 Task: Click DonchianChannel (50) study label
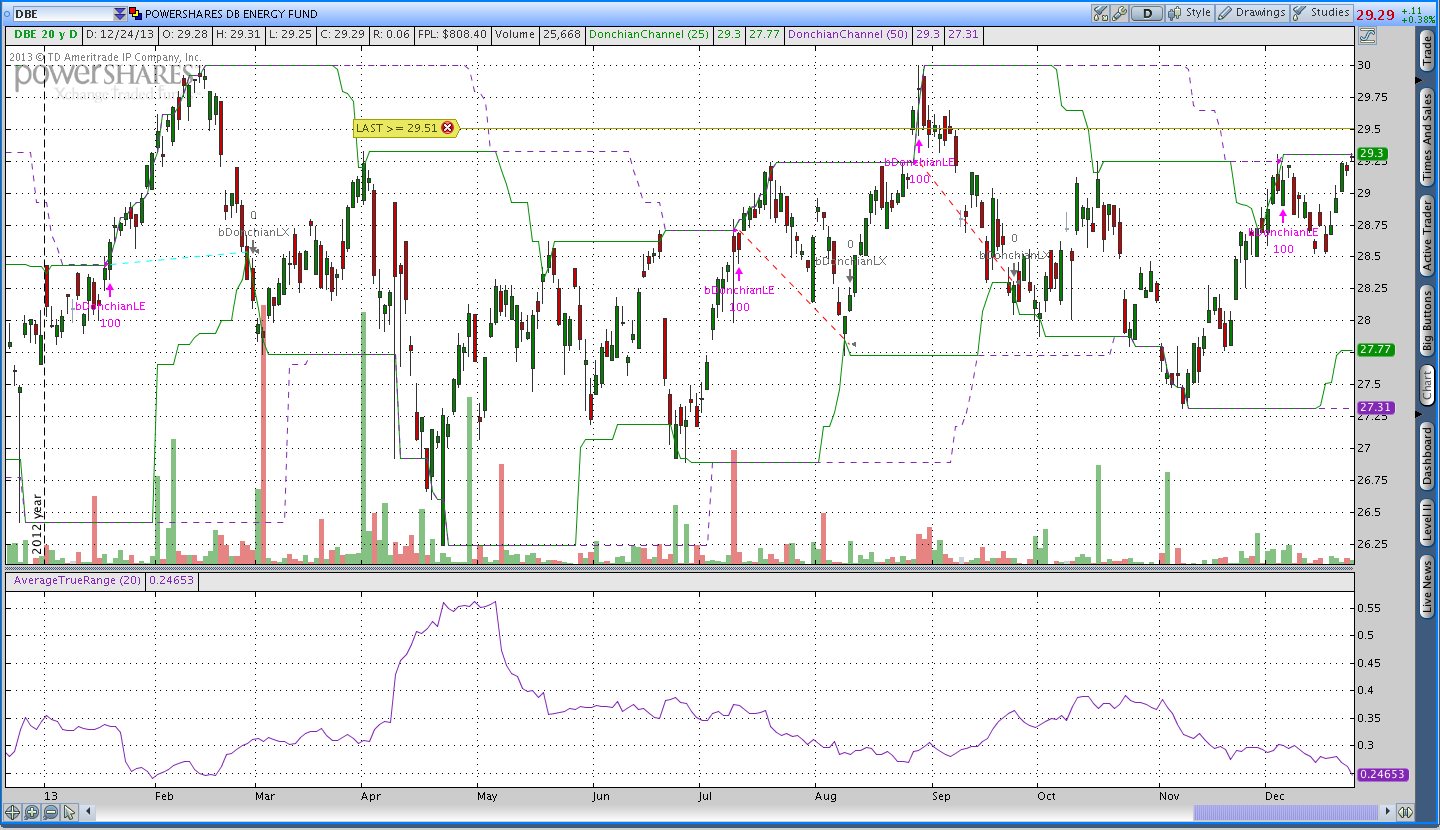[849, 34]
